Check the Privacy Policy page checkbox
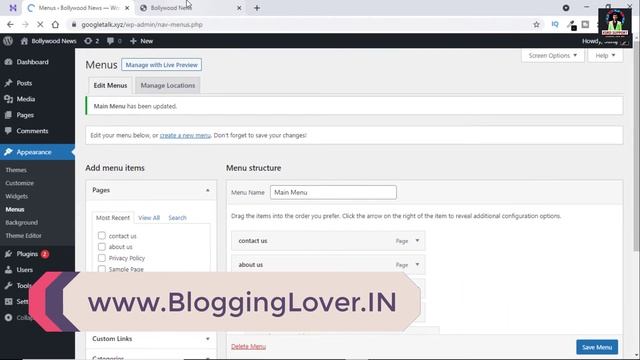 pos(102,258)
